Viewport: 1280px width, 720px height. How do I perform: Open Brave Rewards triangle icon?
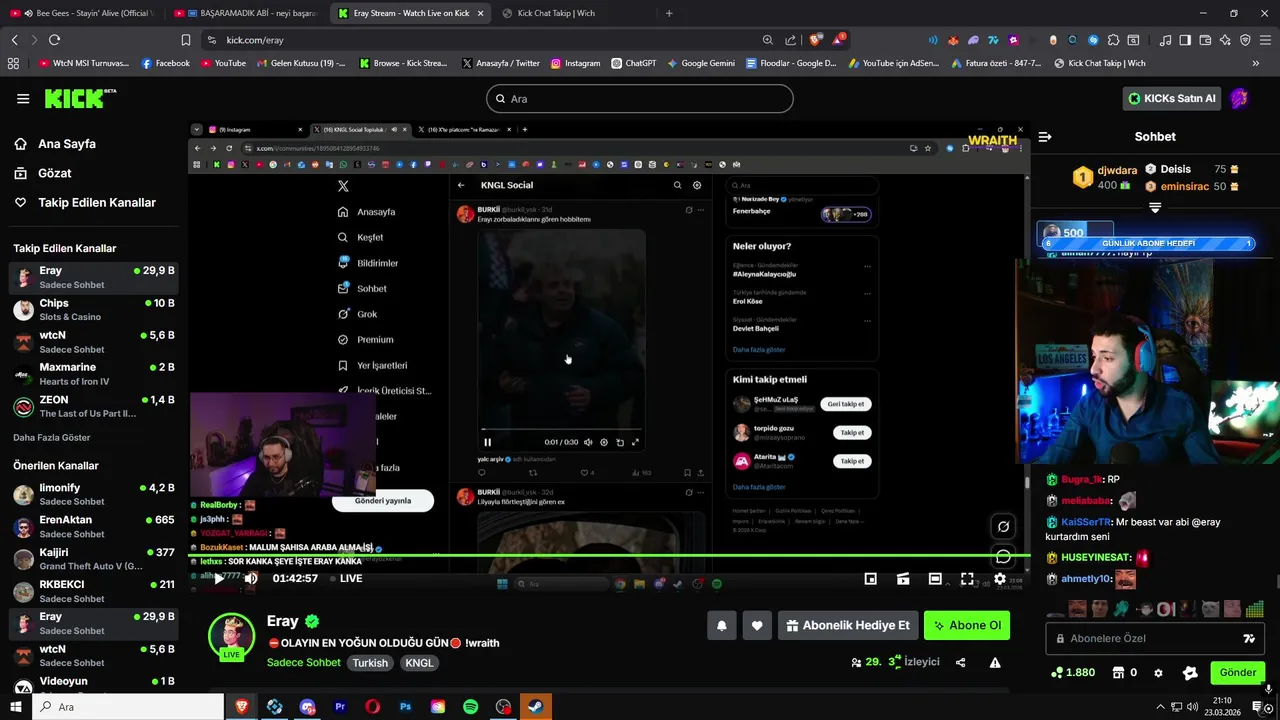click(x=839, y=40)
